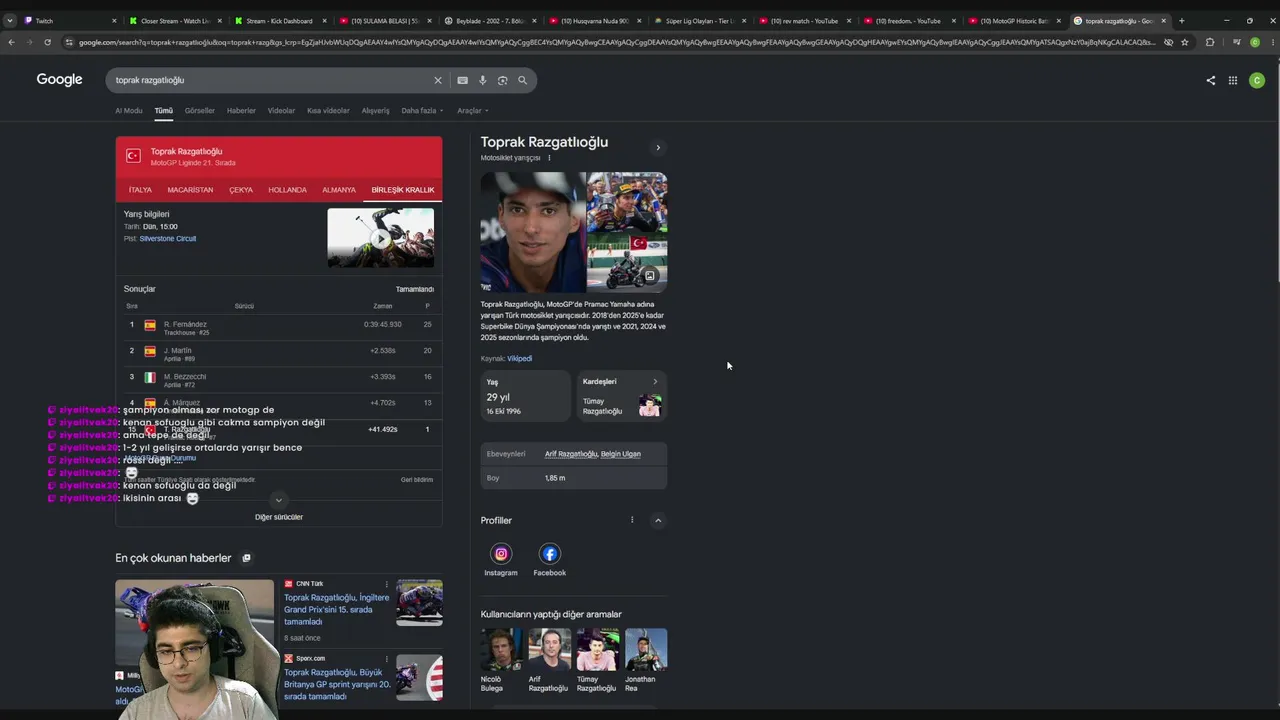Open more options beside Motosiklet yarışçısı

549,158
